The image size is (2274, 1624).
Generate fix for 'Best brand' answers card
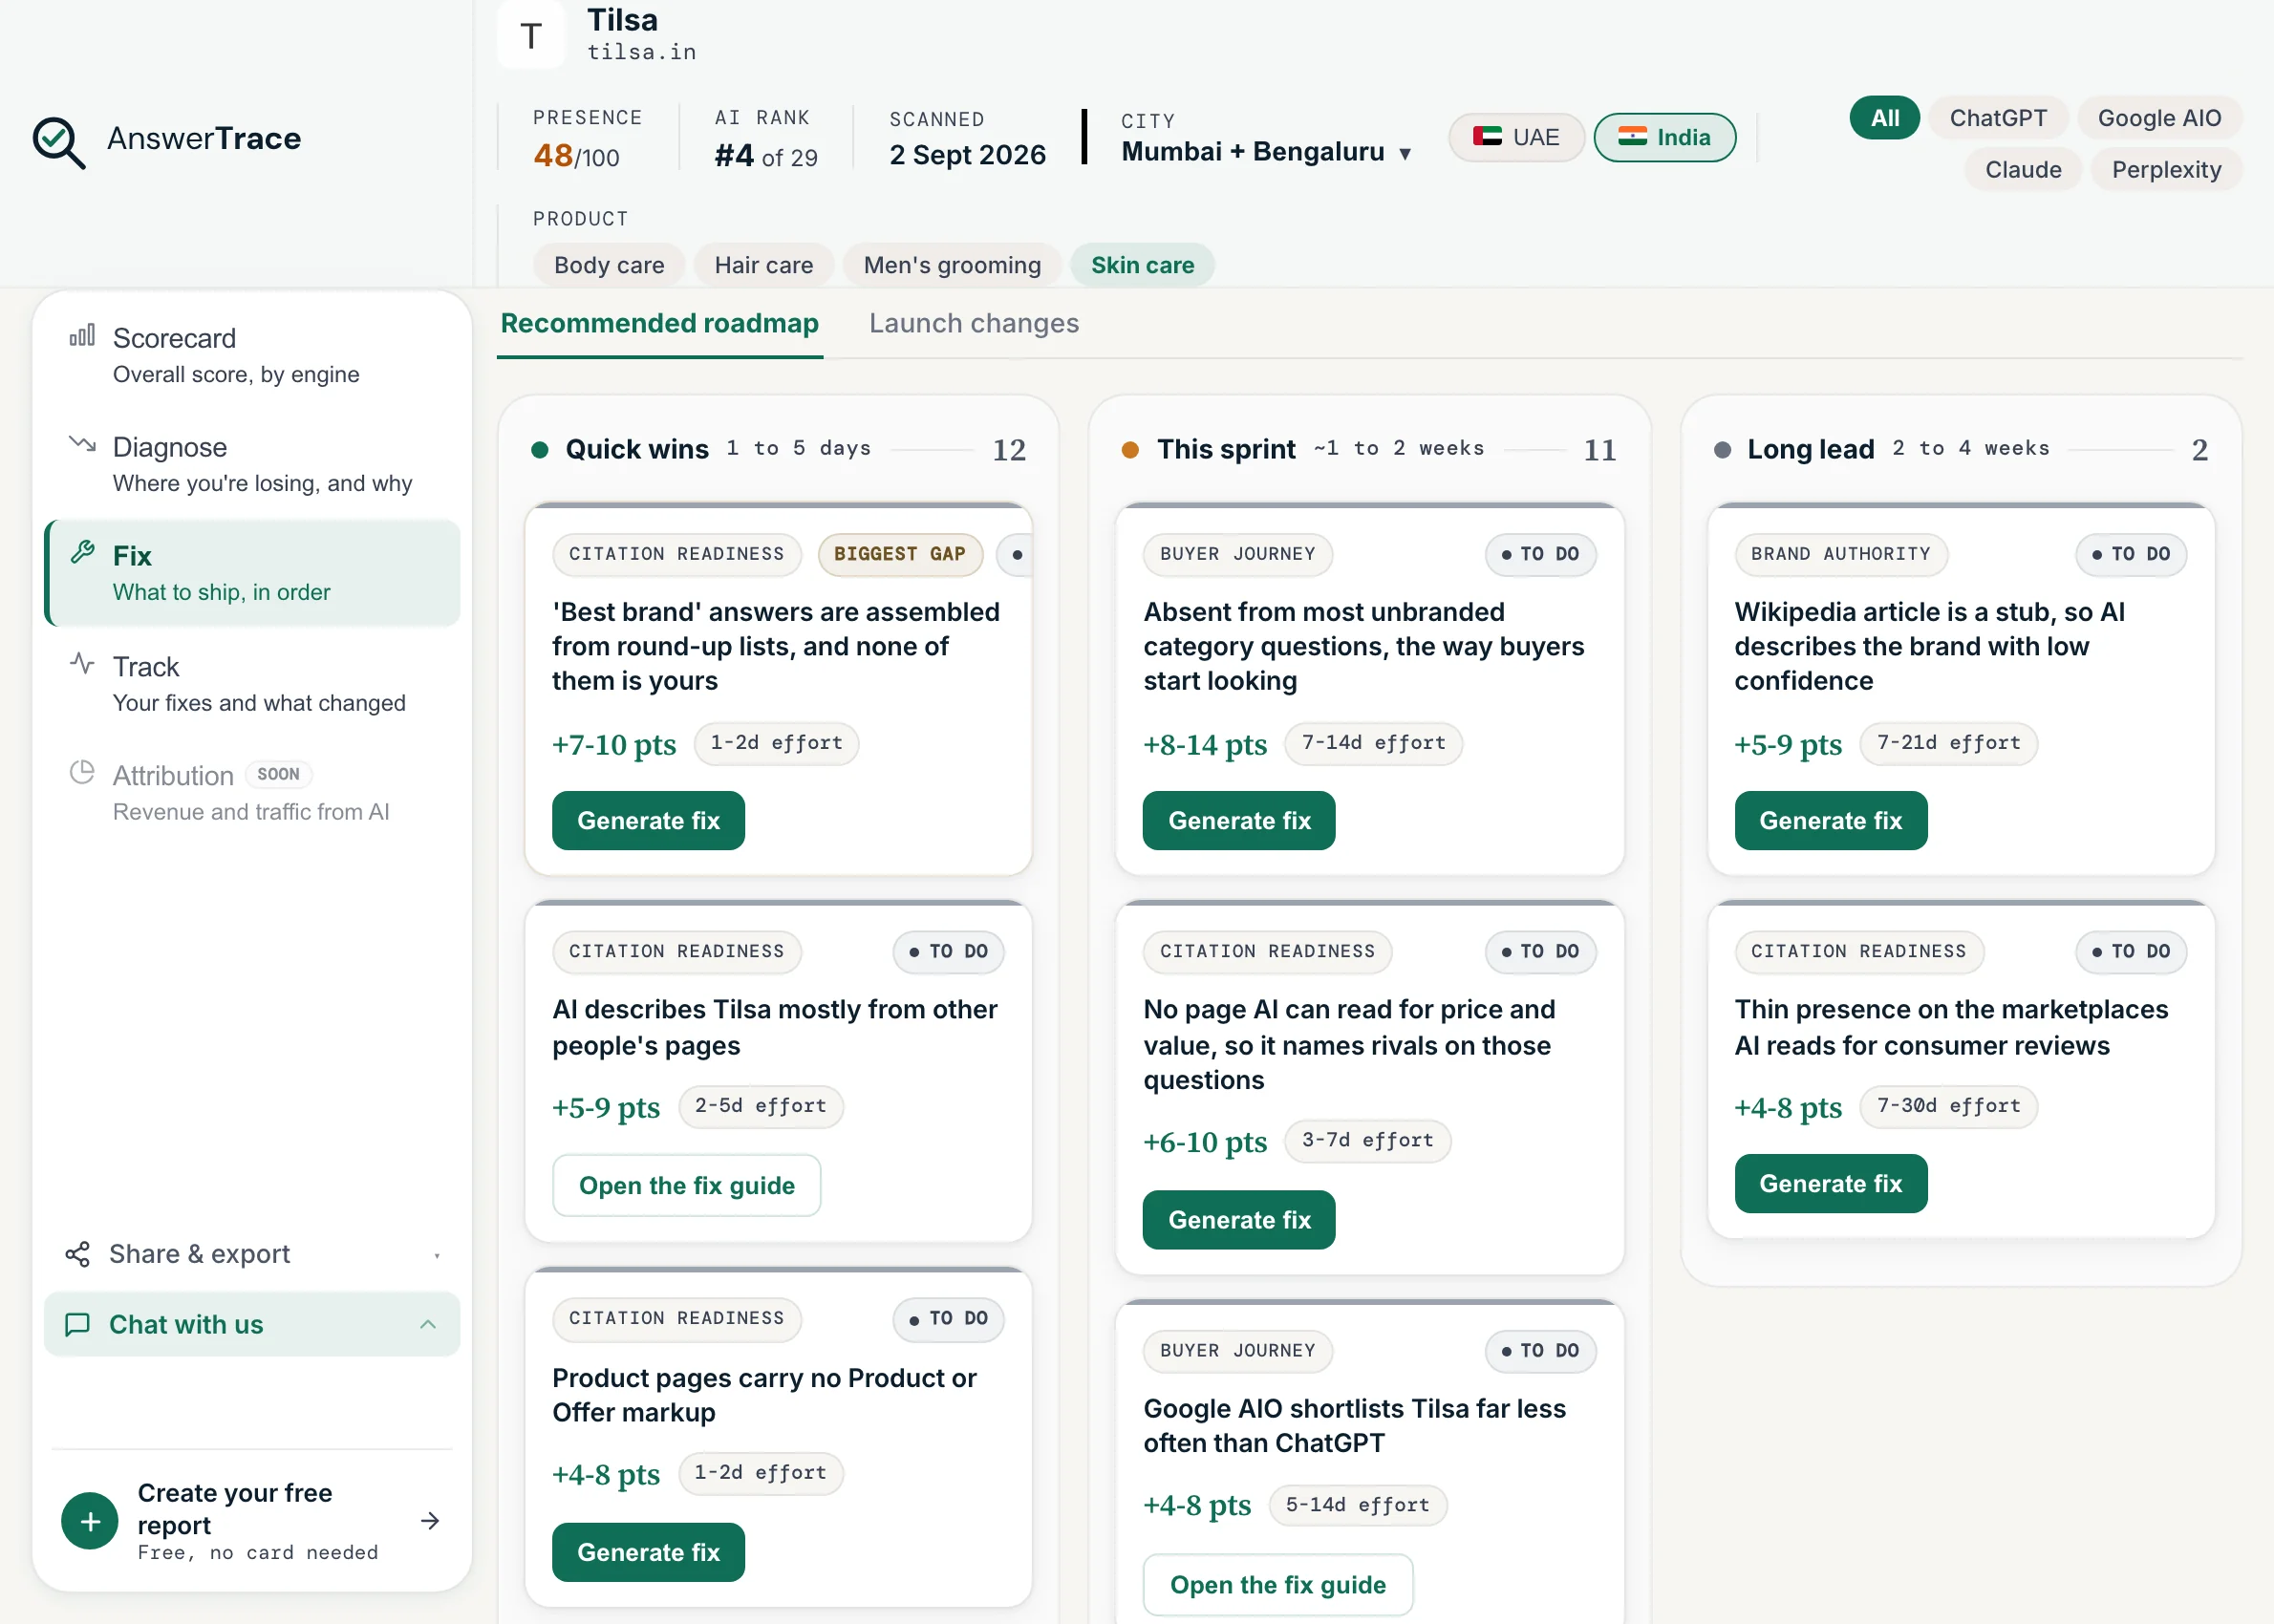(x=648, y=821)
